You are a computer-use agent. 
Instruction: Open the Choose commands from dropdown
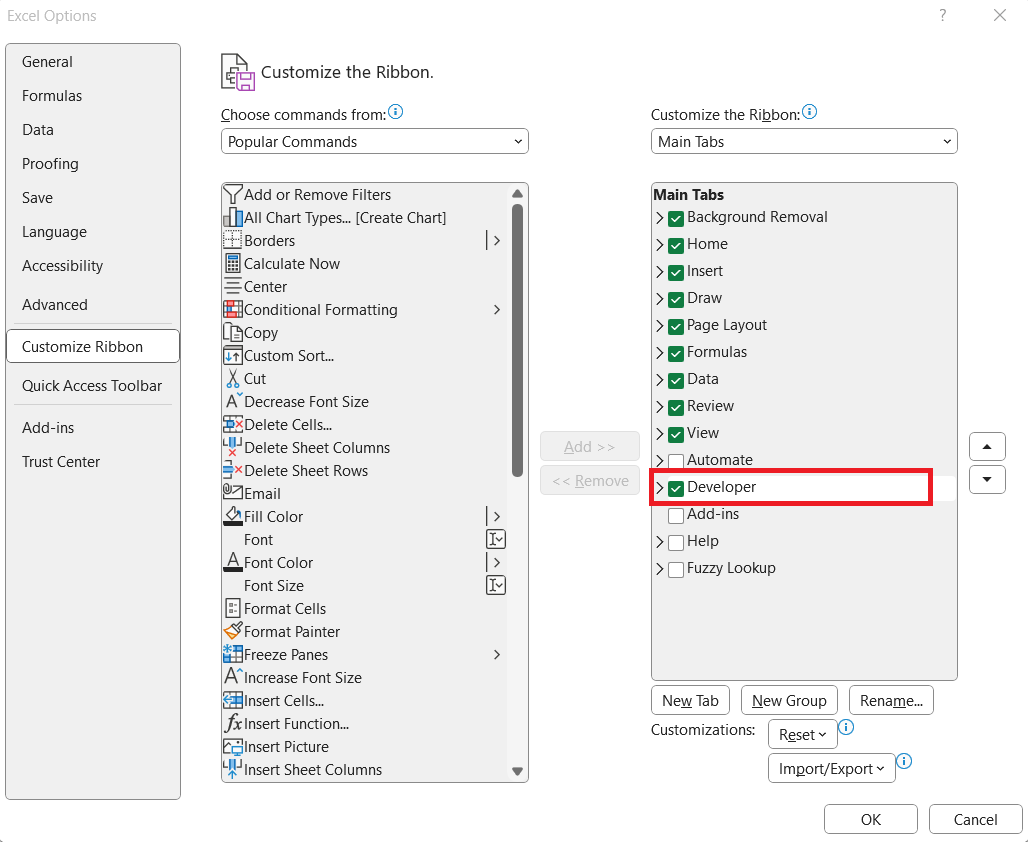pyautogui.click(x=374, y=141)
